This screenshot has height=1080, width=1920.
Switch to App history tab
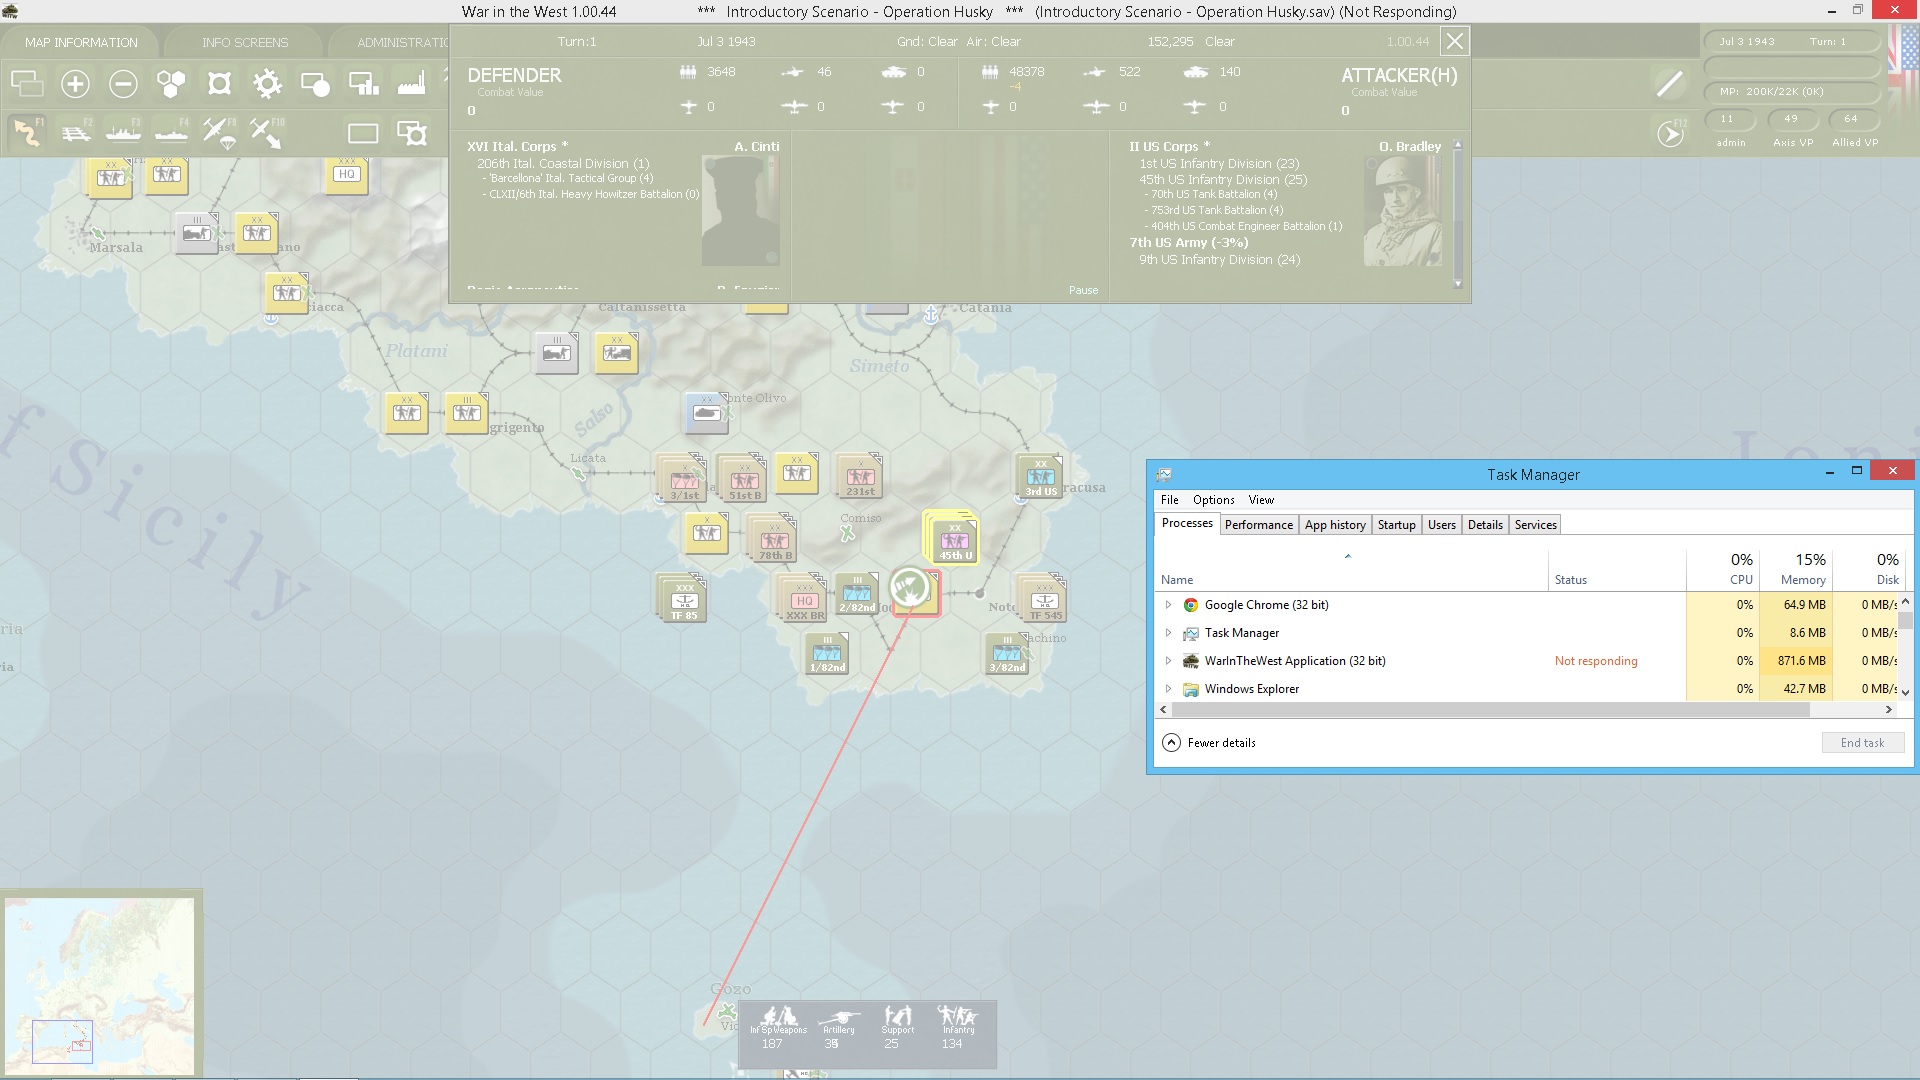1335,525
